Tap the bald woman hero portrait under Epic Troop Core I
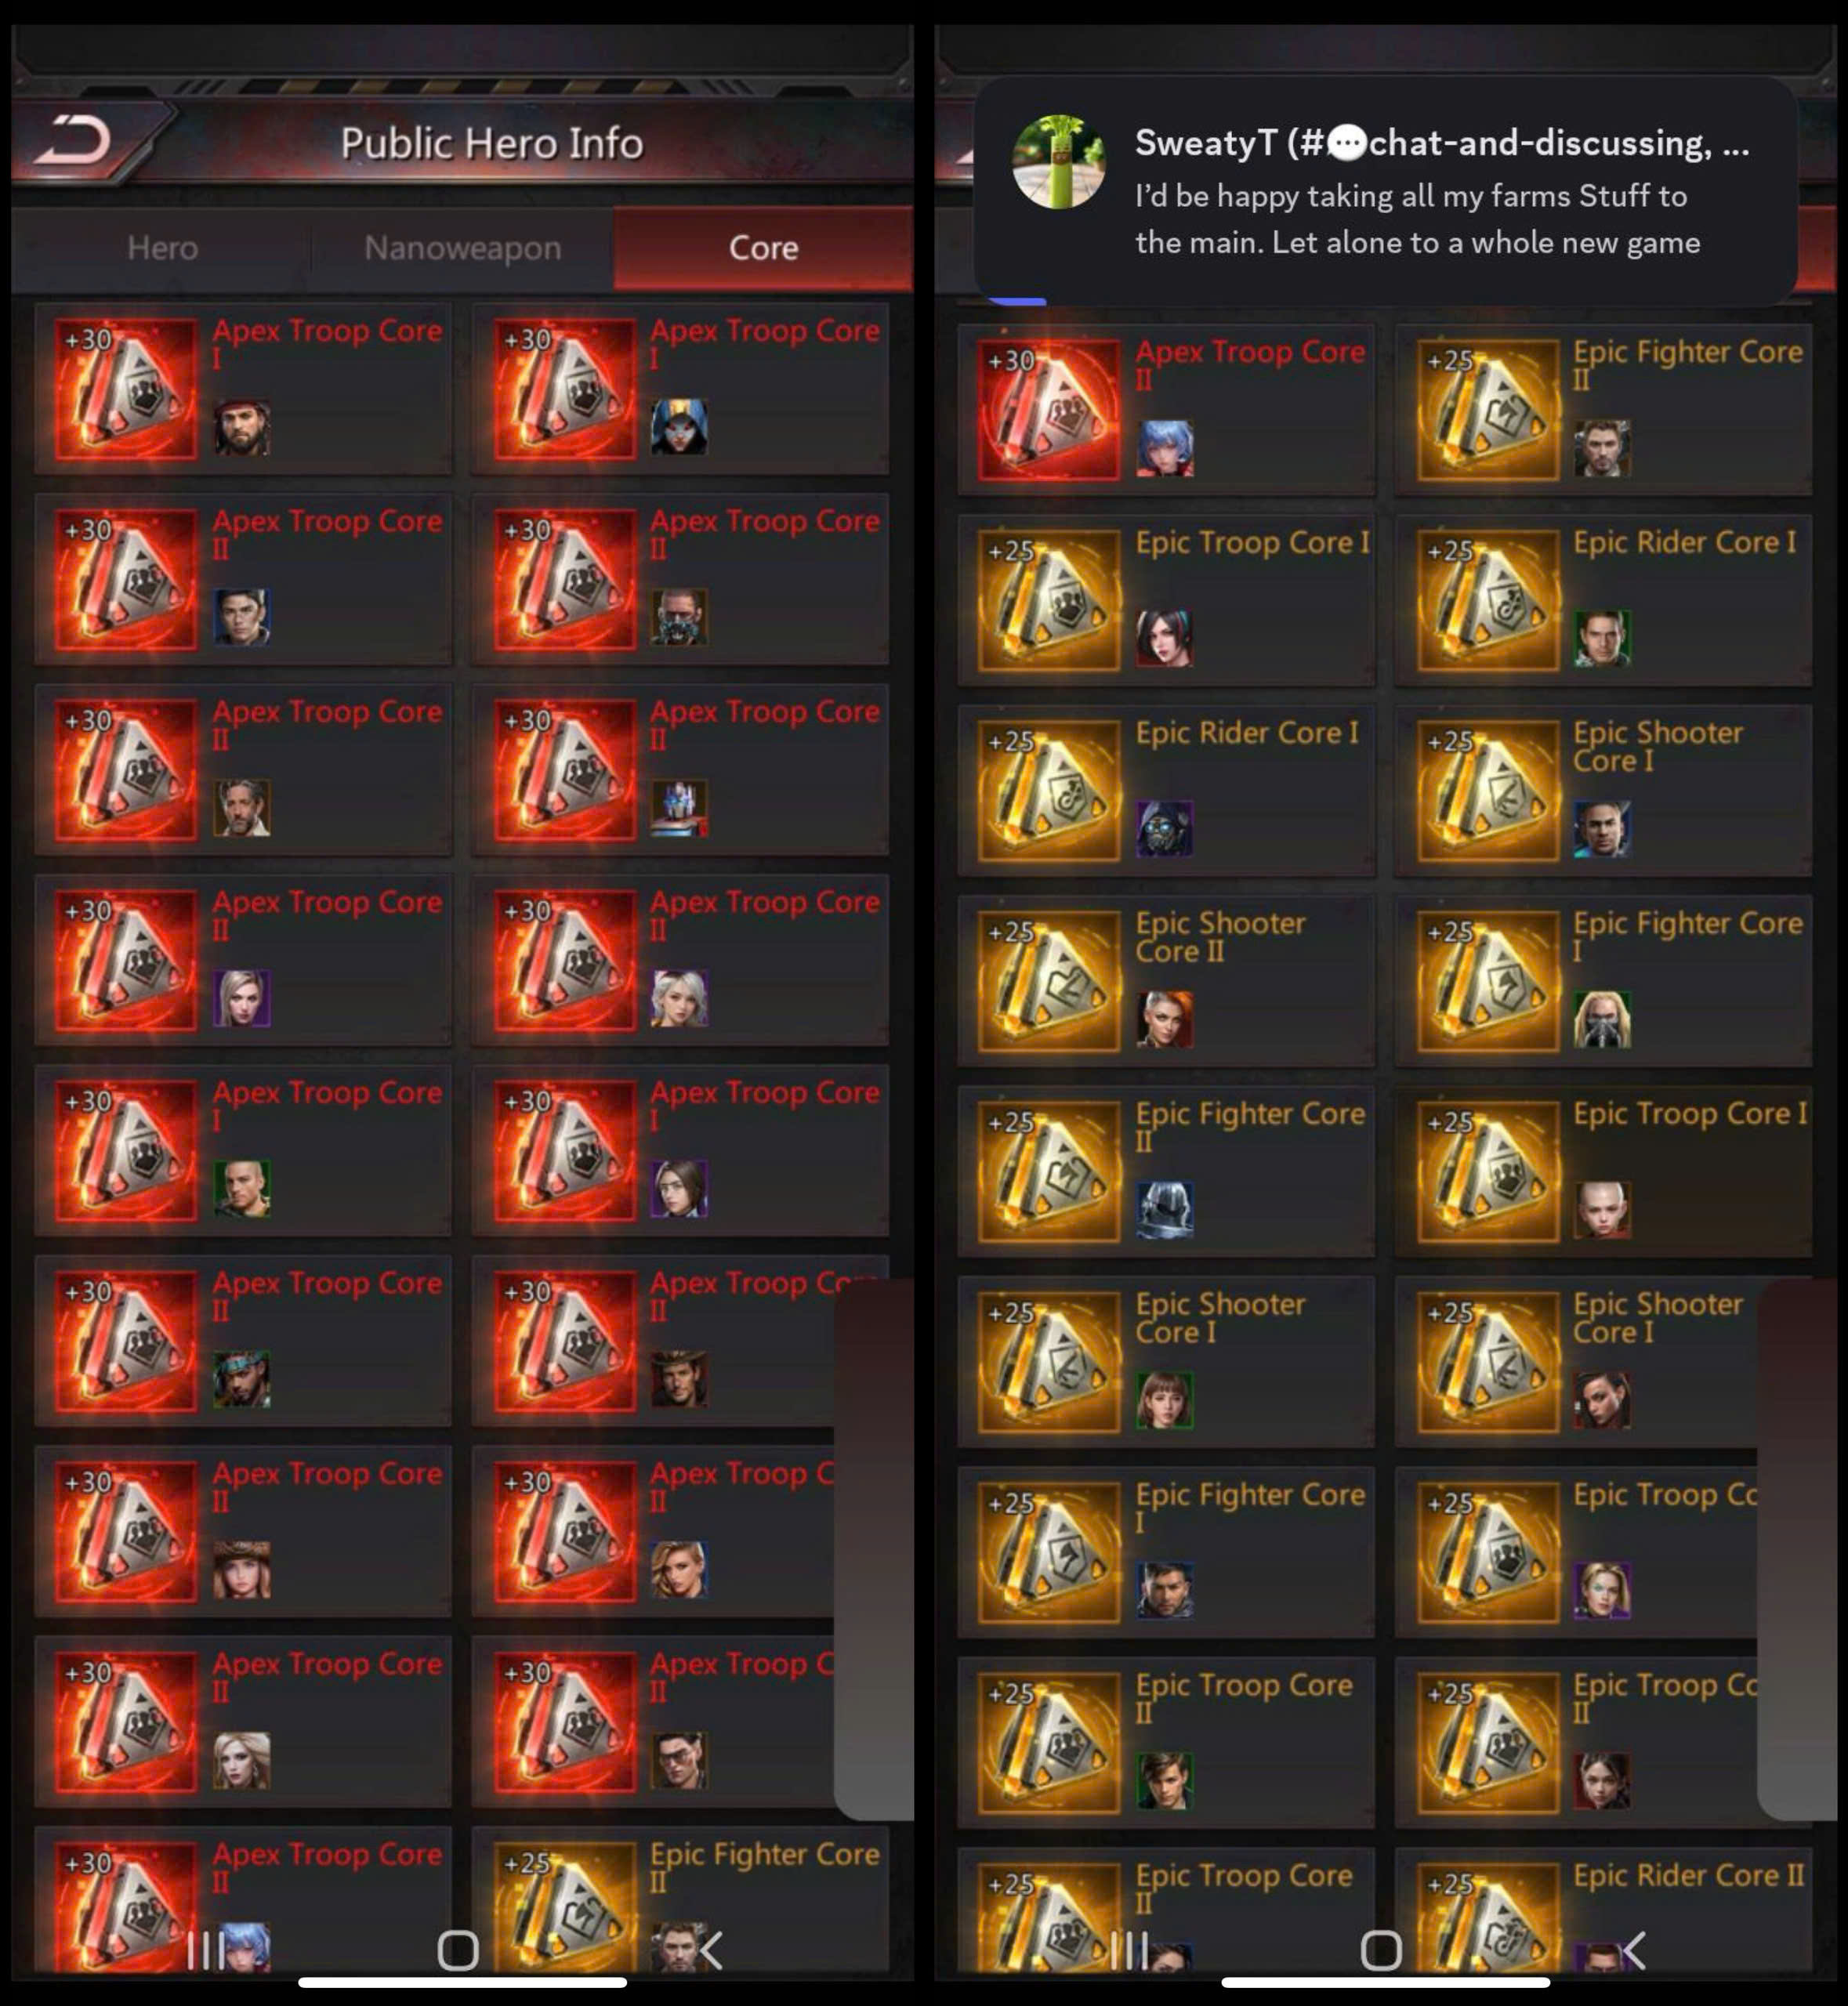The image size is (1848, 2006). (1602, 1209)
